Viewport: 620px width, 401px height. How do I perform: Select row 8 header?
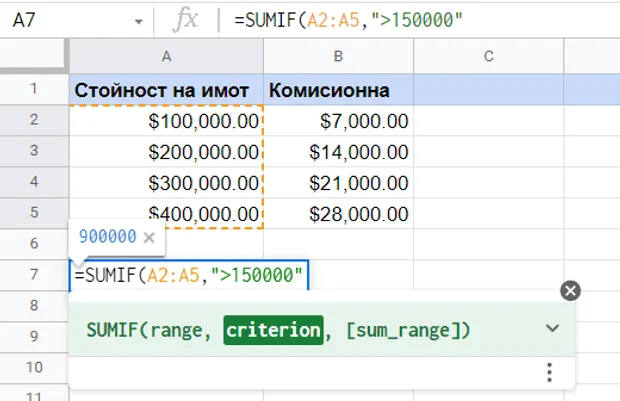[x=34, y=305]
